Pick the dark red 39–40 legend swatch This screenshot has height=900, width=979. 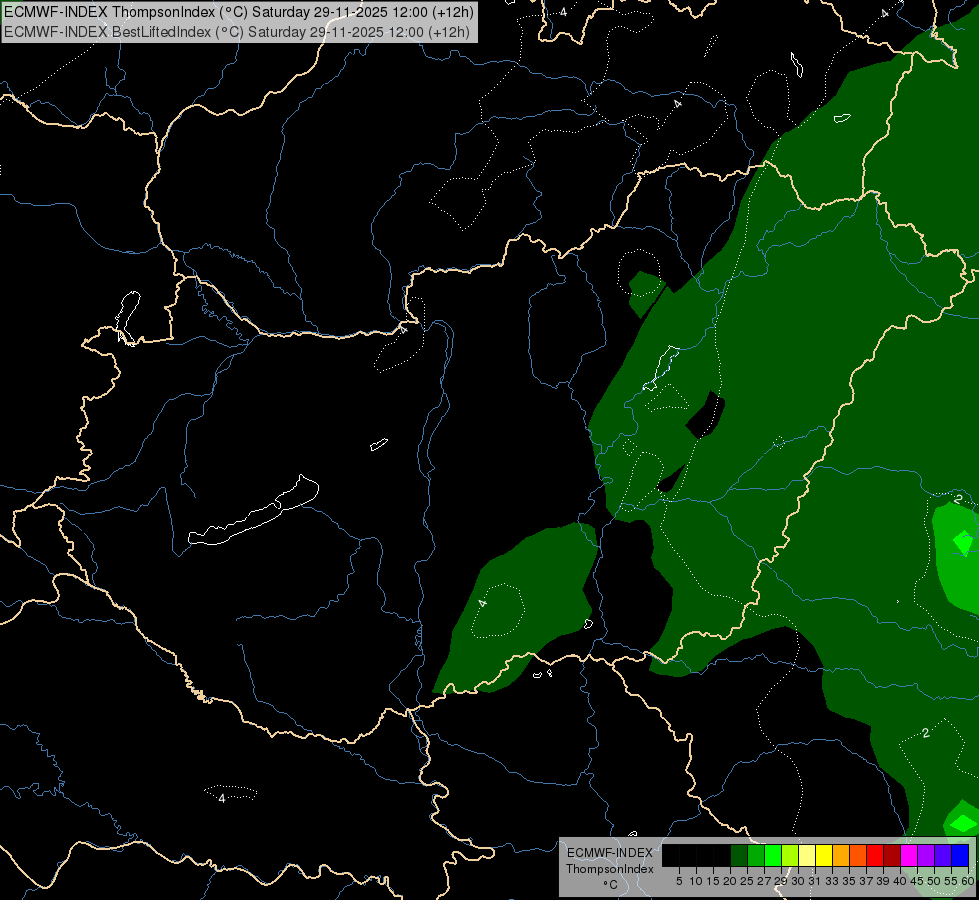[892, 855]
